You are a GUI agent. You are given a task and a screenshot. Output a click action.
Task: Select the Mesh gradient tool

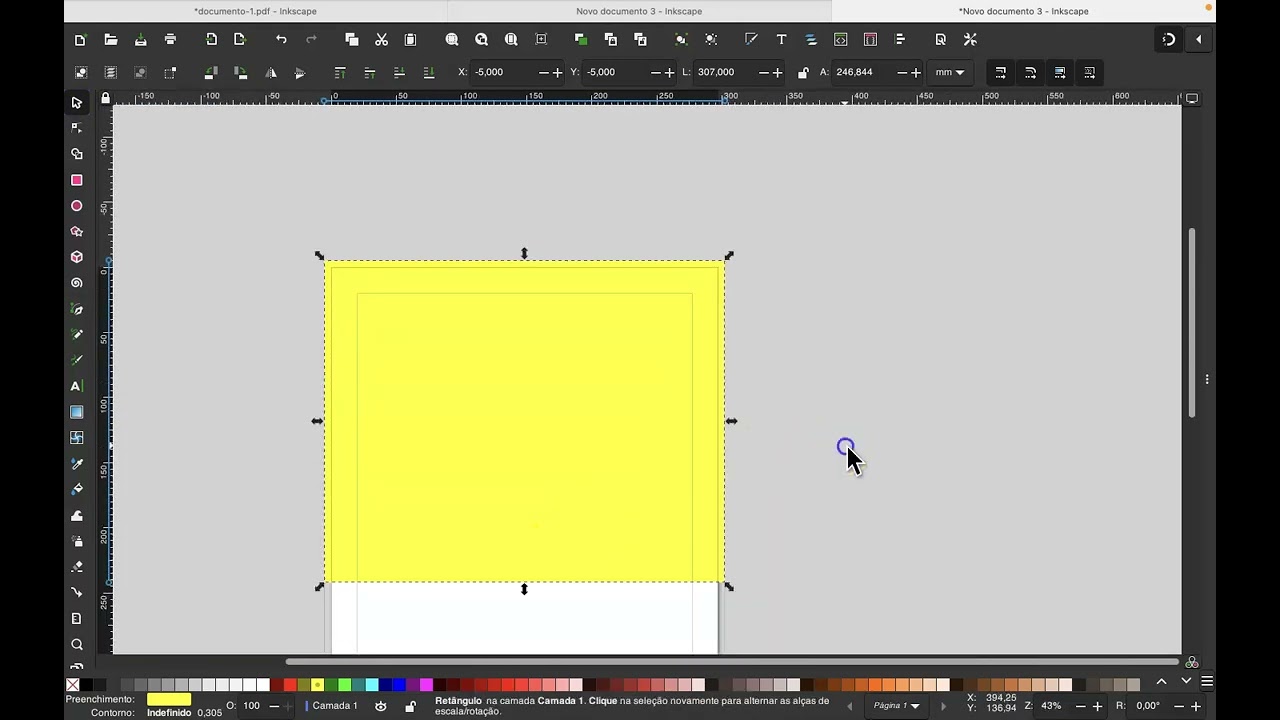(x=77, y=438)
